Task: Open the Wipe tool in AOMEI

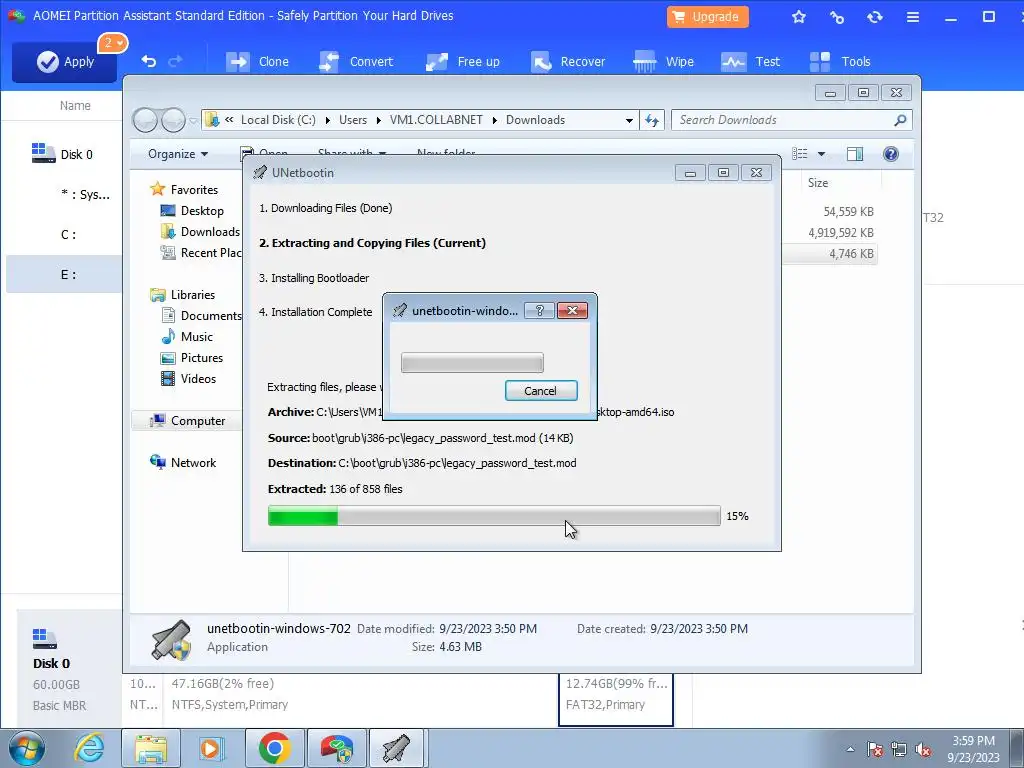Action: click(664, 61)
